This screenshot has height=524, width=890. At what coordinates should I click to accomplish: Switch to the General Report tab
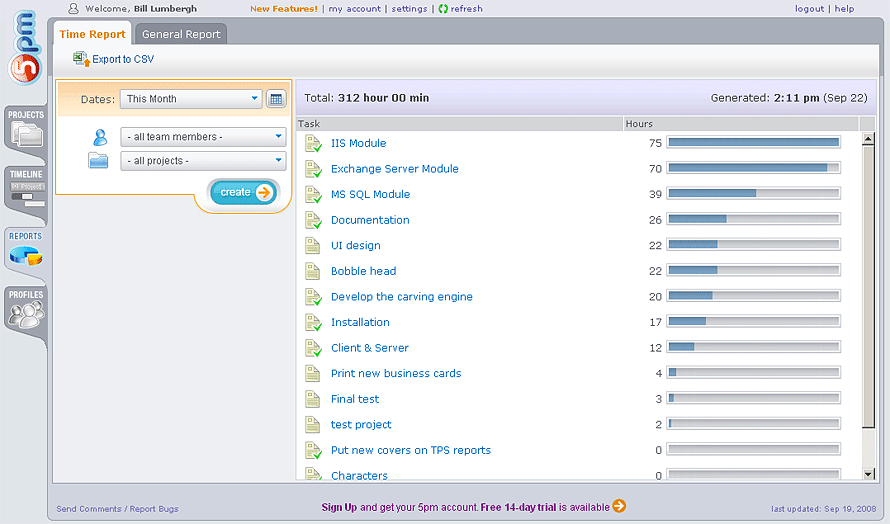[181, 34]
